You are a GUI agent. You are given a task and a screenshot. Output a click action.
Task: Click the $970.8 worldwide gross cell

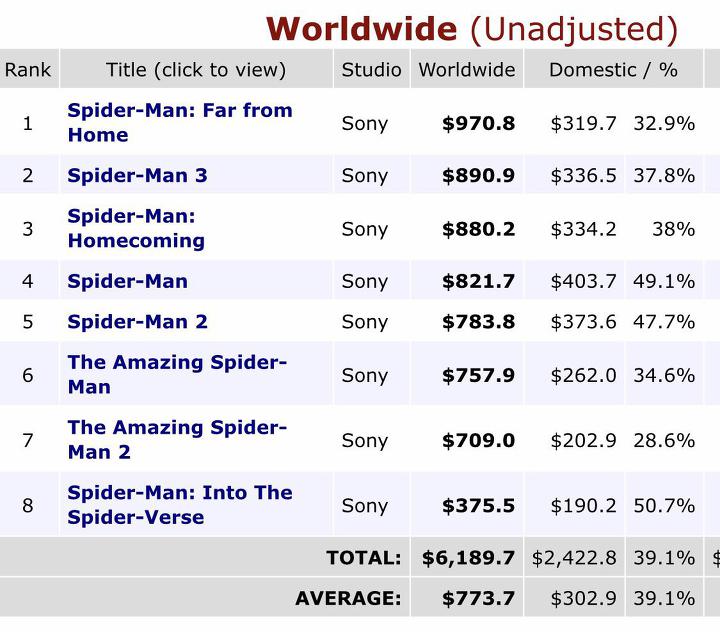coord(478,123)
